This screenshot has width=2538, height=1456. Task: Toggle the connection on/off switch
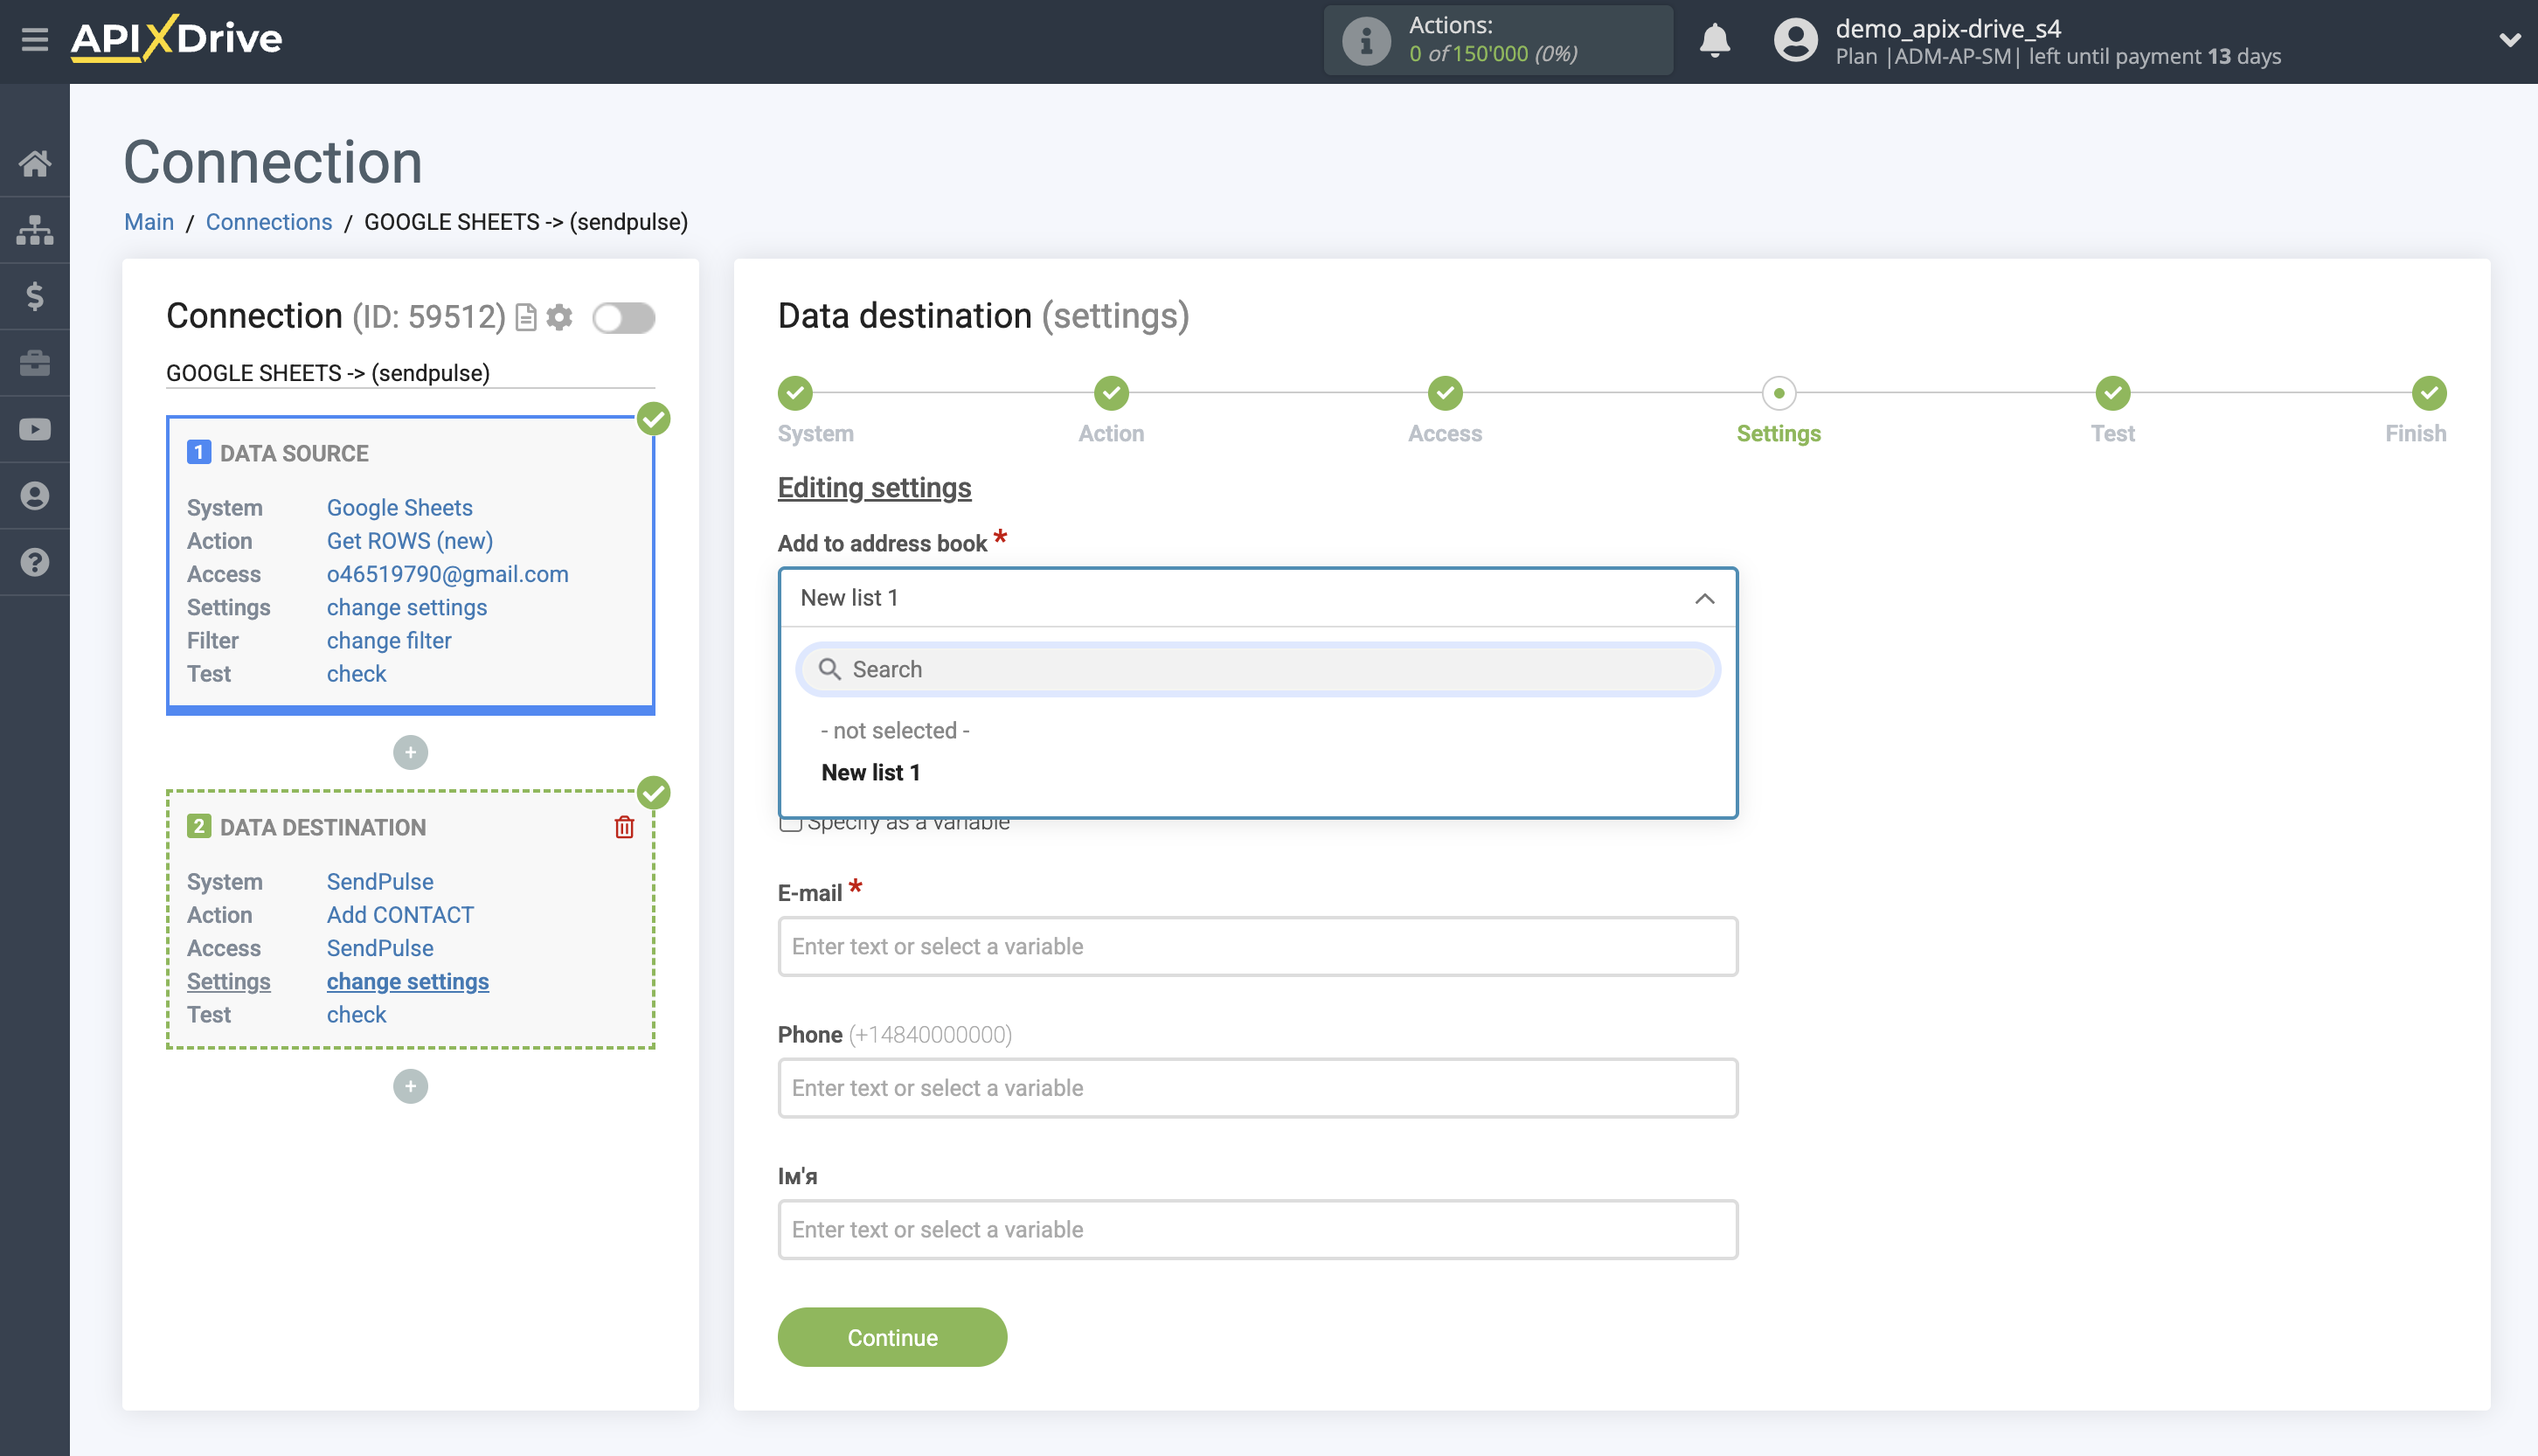(623, 318)
